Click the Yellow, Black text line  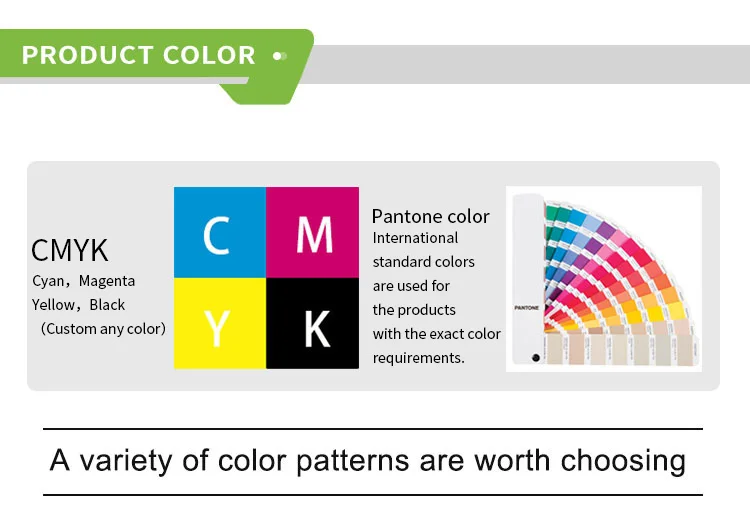point(78,305)
